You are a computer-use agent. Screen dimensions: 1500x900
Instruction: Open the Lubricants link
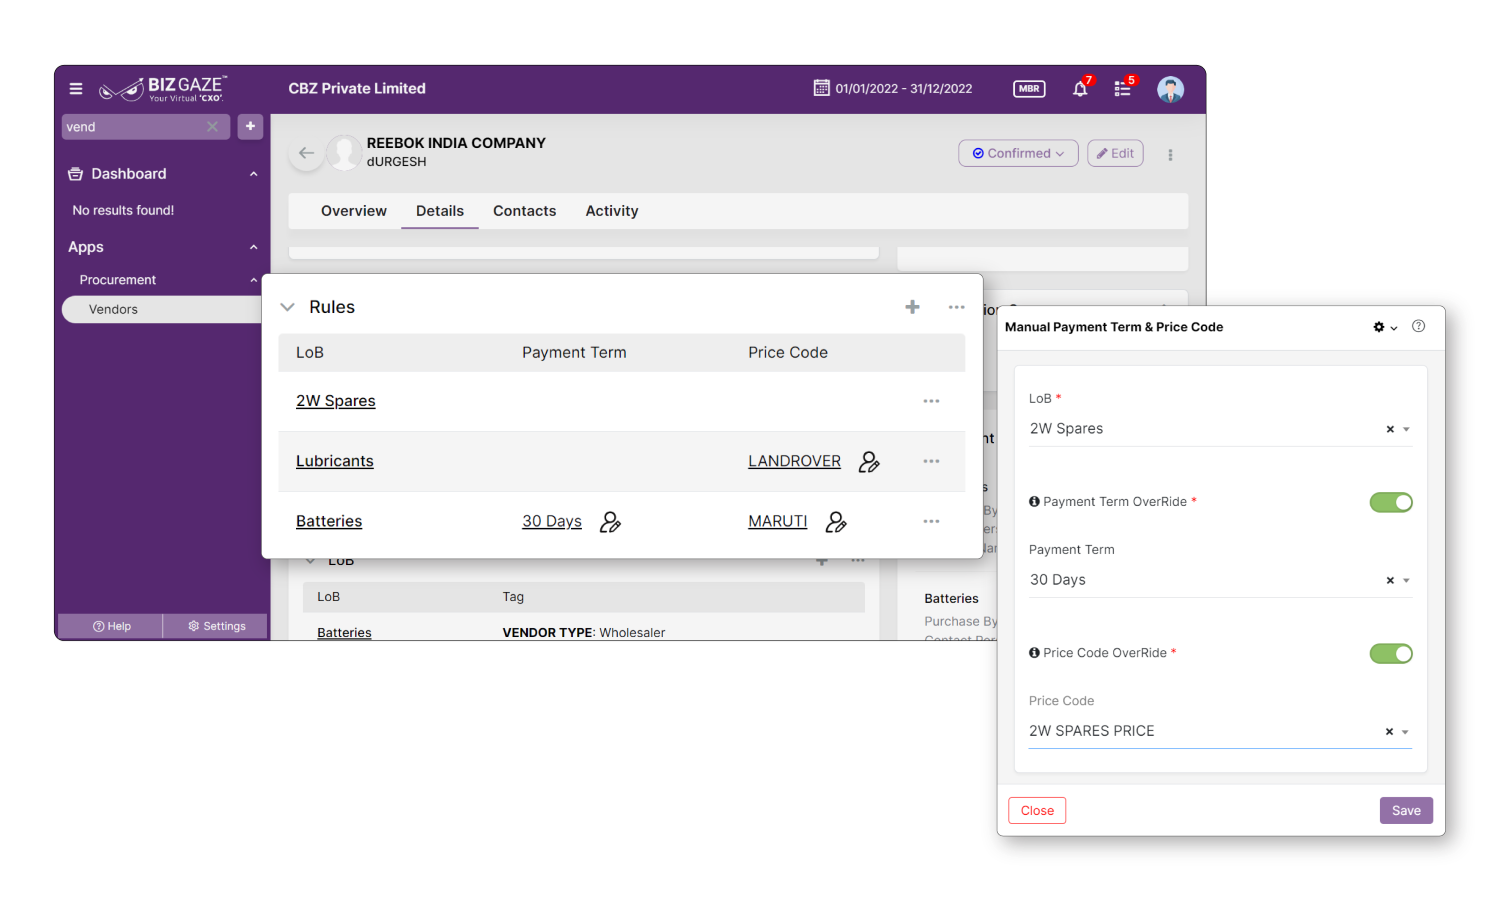(335, 461)
